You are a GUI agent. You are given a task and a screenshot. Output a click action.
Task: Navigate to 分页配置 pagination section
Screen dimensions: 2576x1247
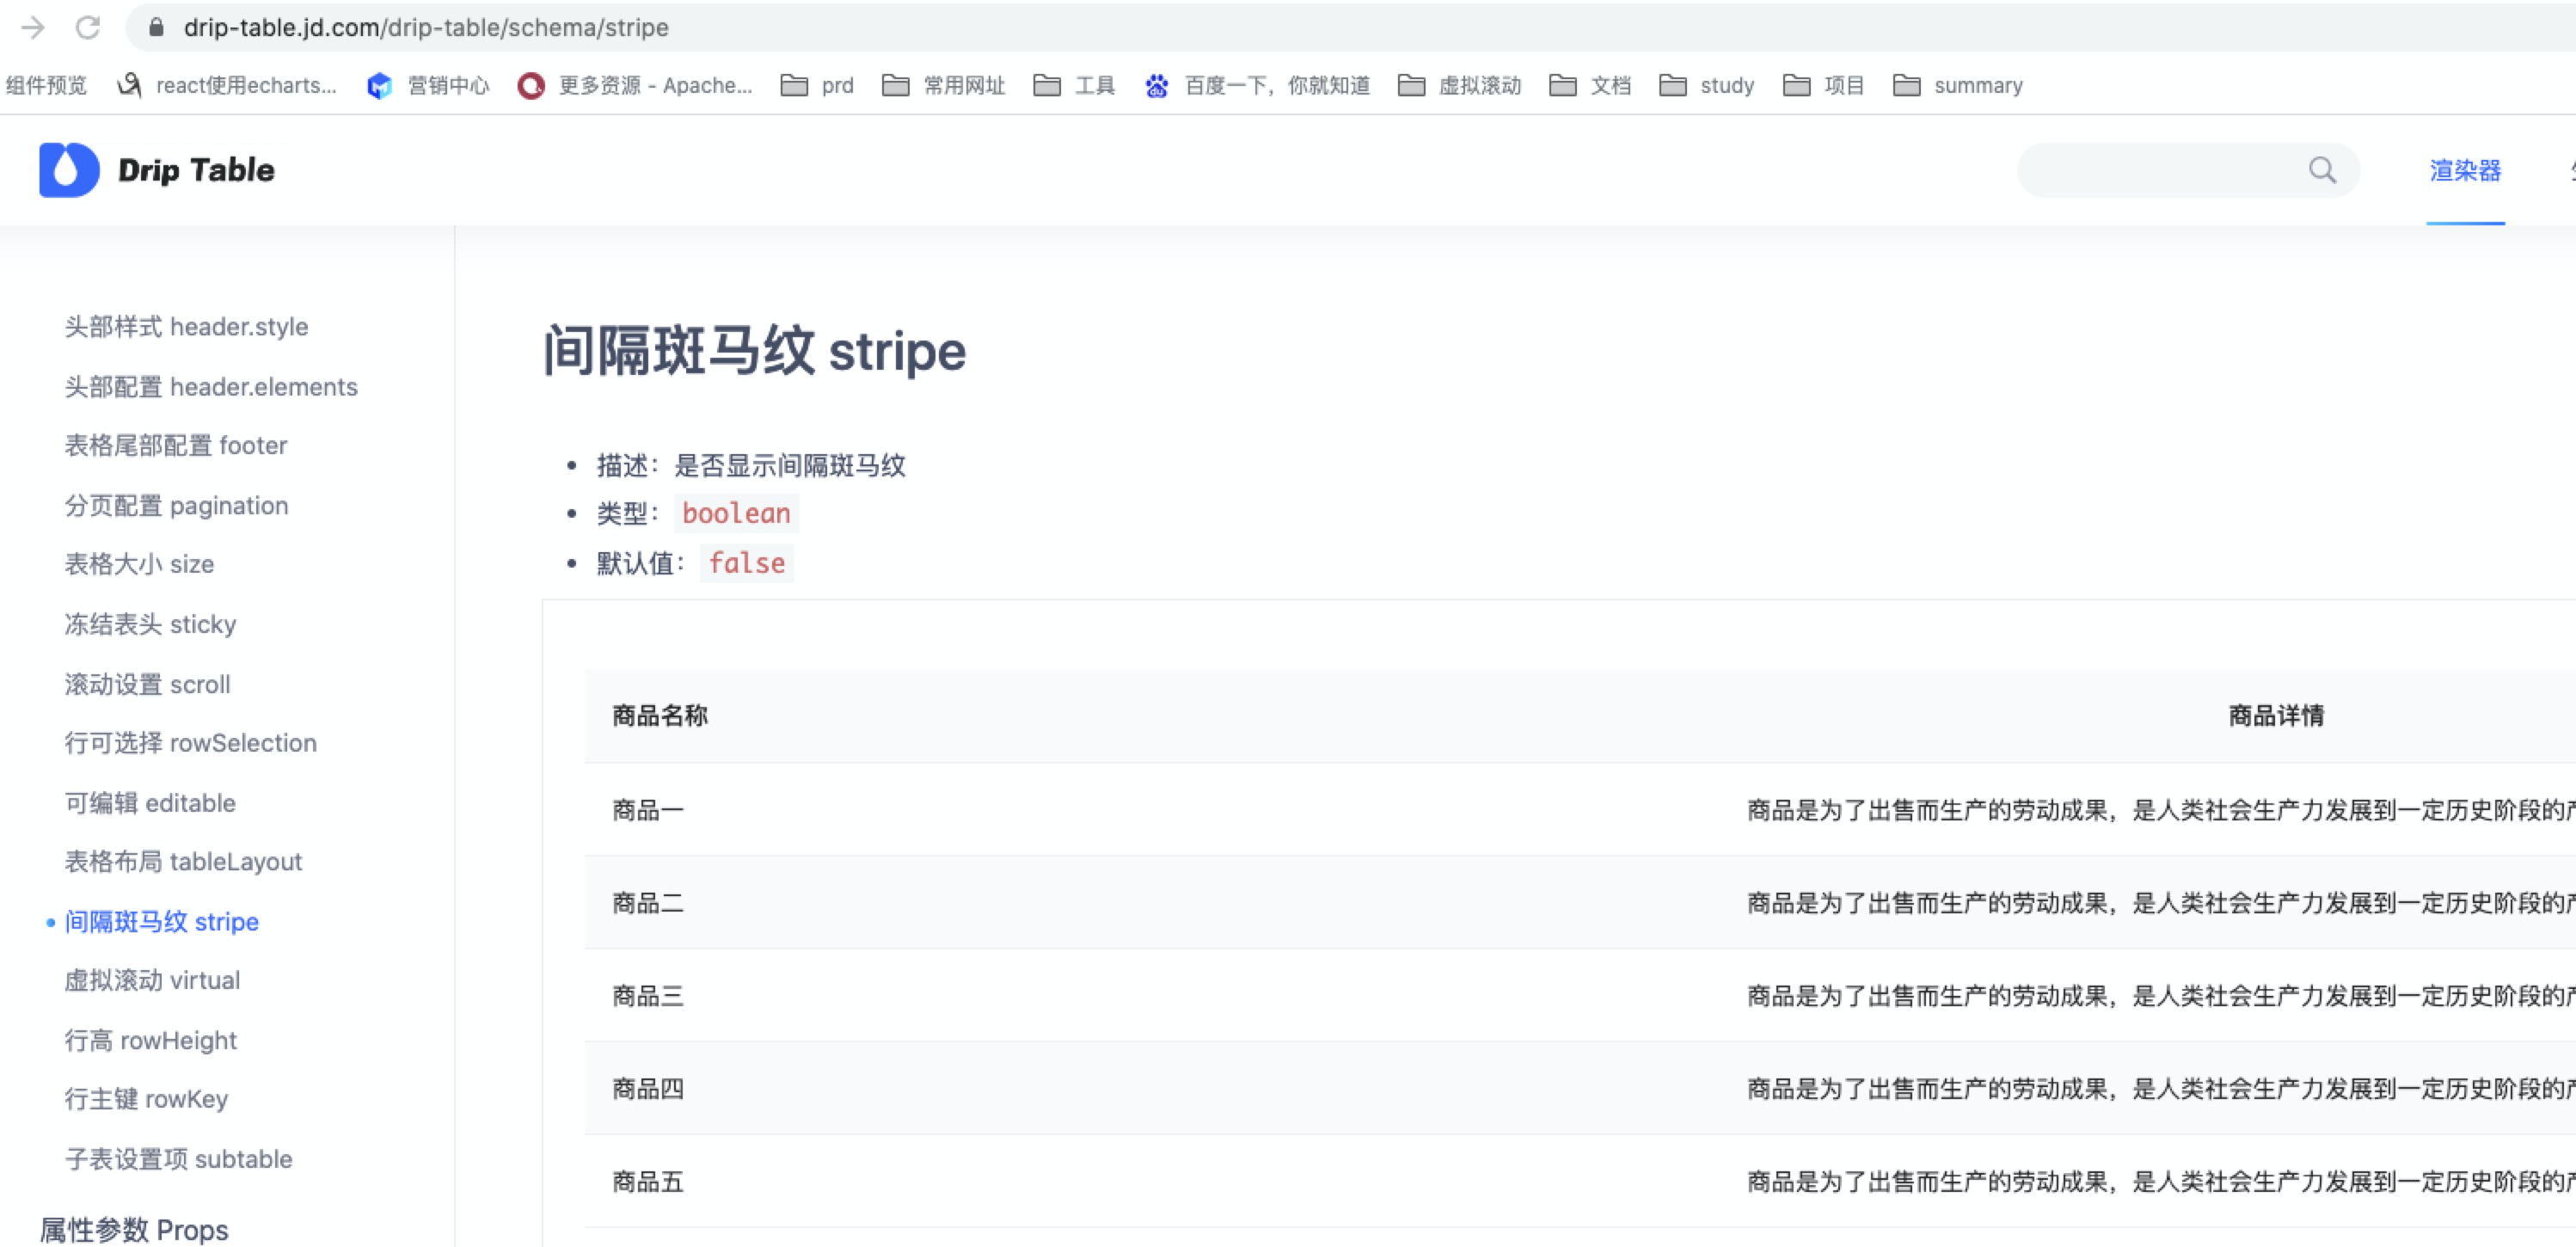pos(176,505)
